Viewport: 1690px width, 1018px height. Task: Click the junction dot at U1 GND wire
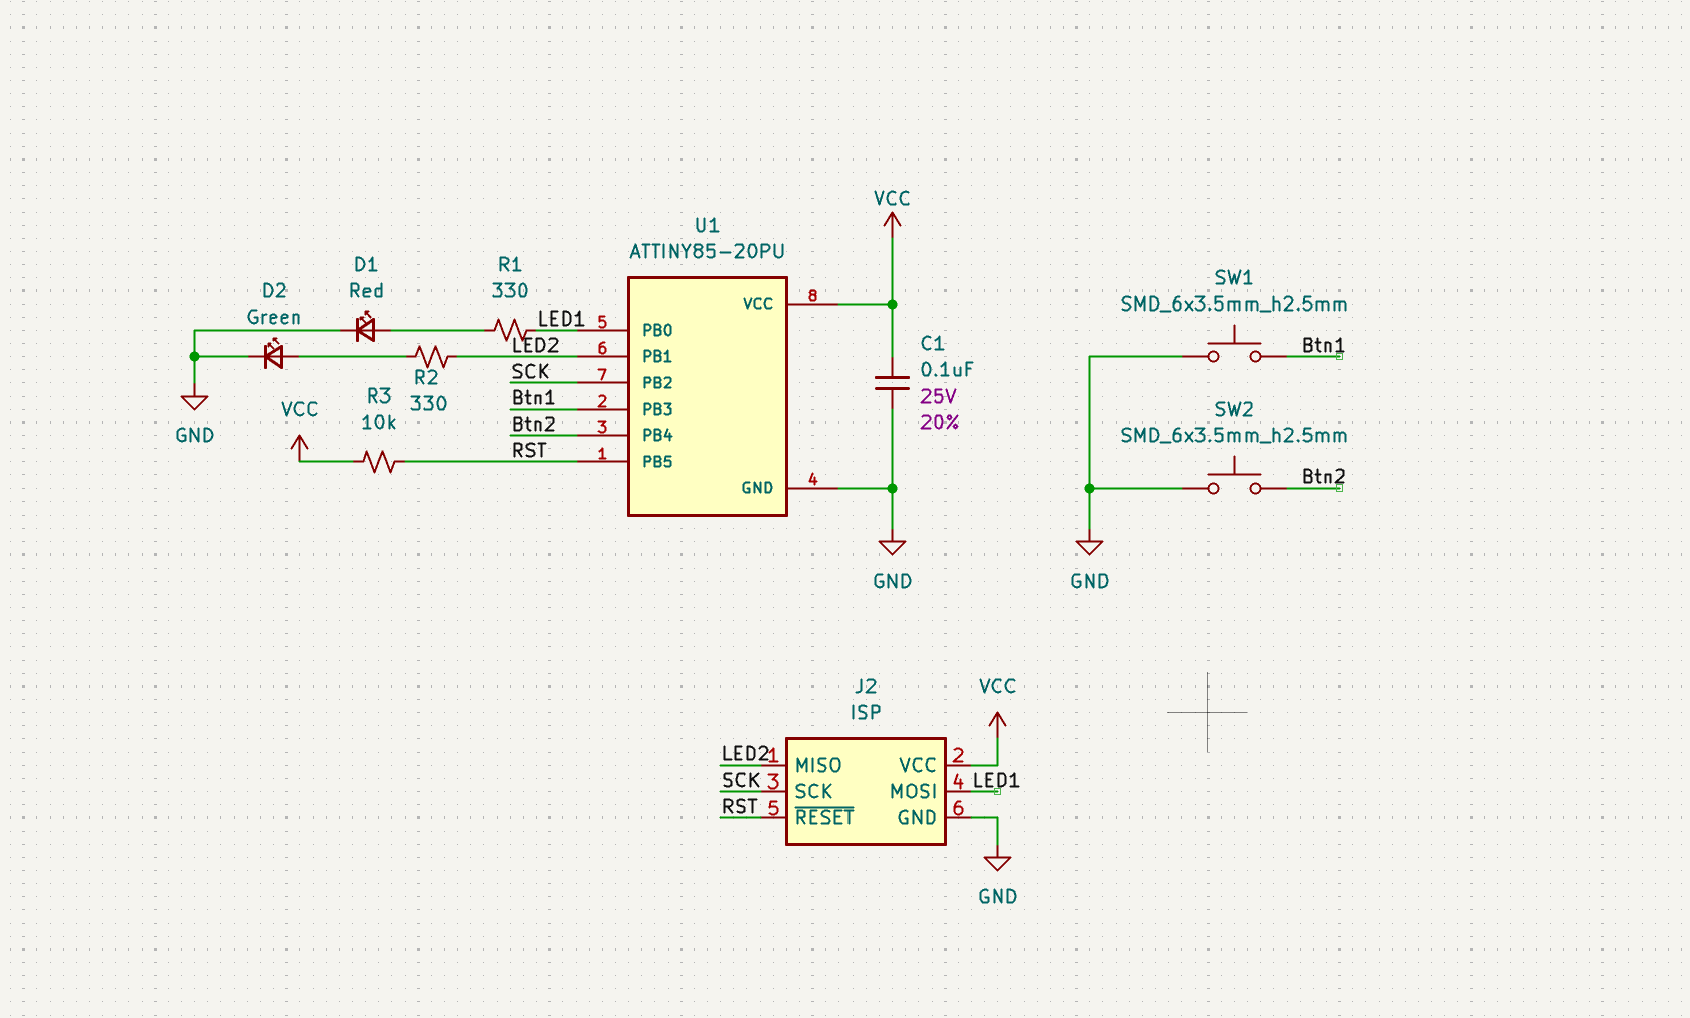pos(892,488)
